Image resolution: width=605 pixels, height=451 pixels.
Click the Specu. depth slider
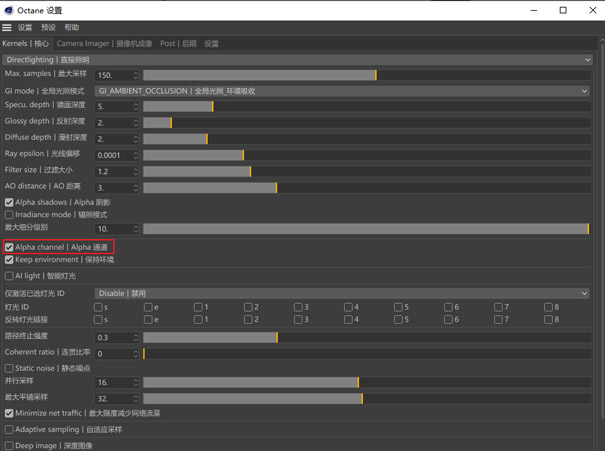(367, 106)
